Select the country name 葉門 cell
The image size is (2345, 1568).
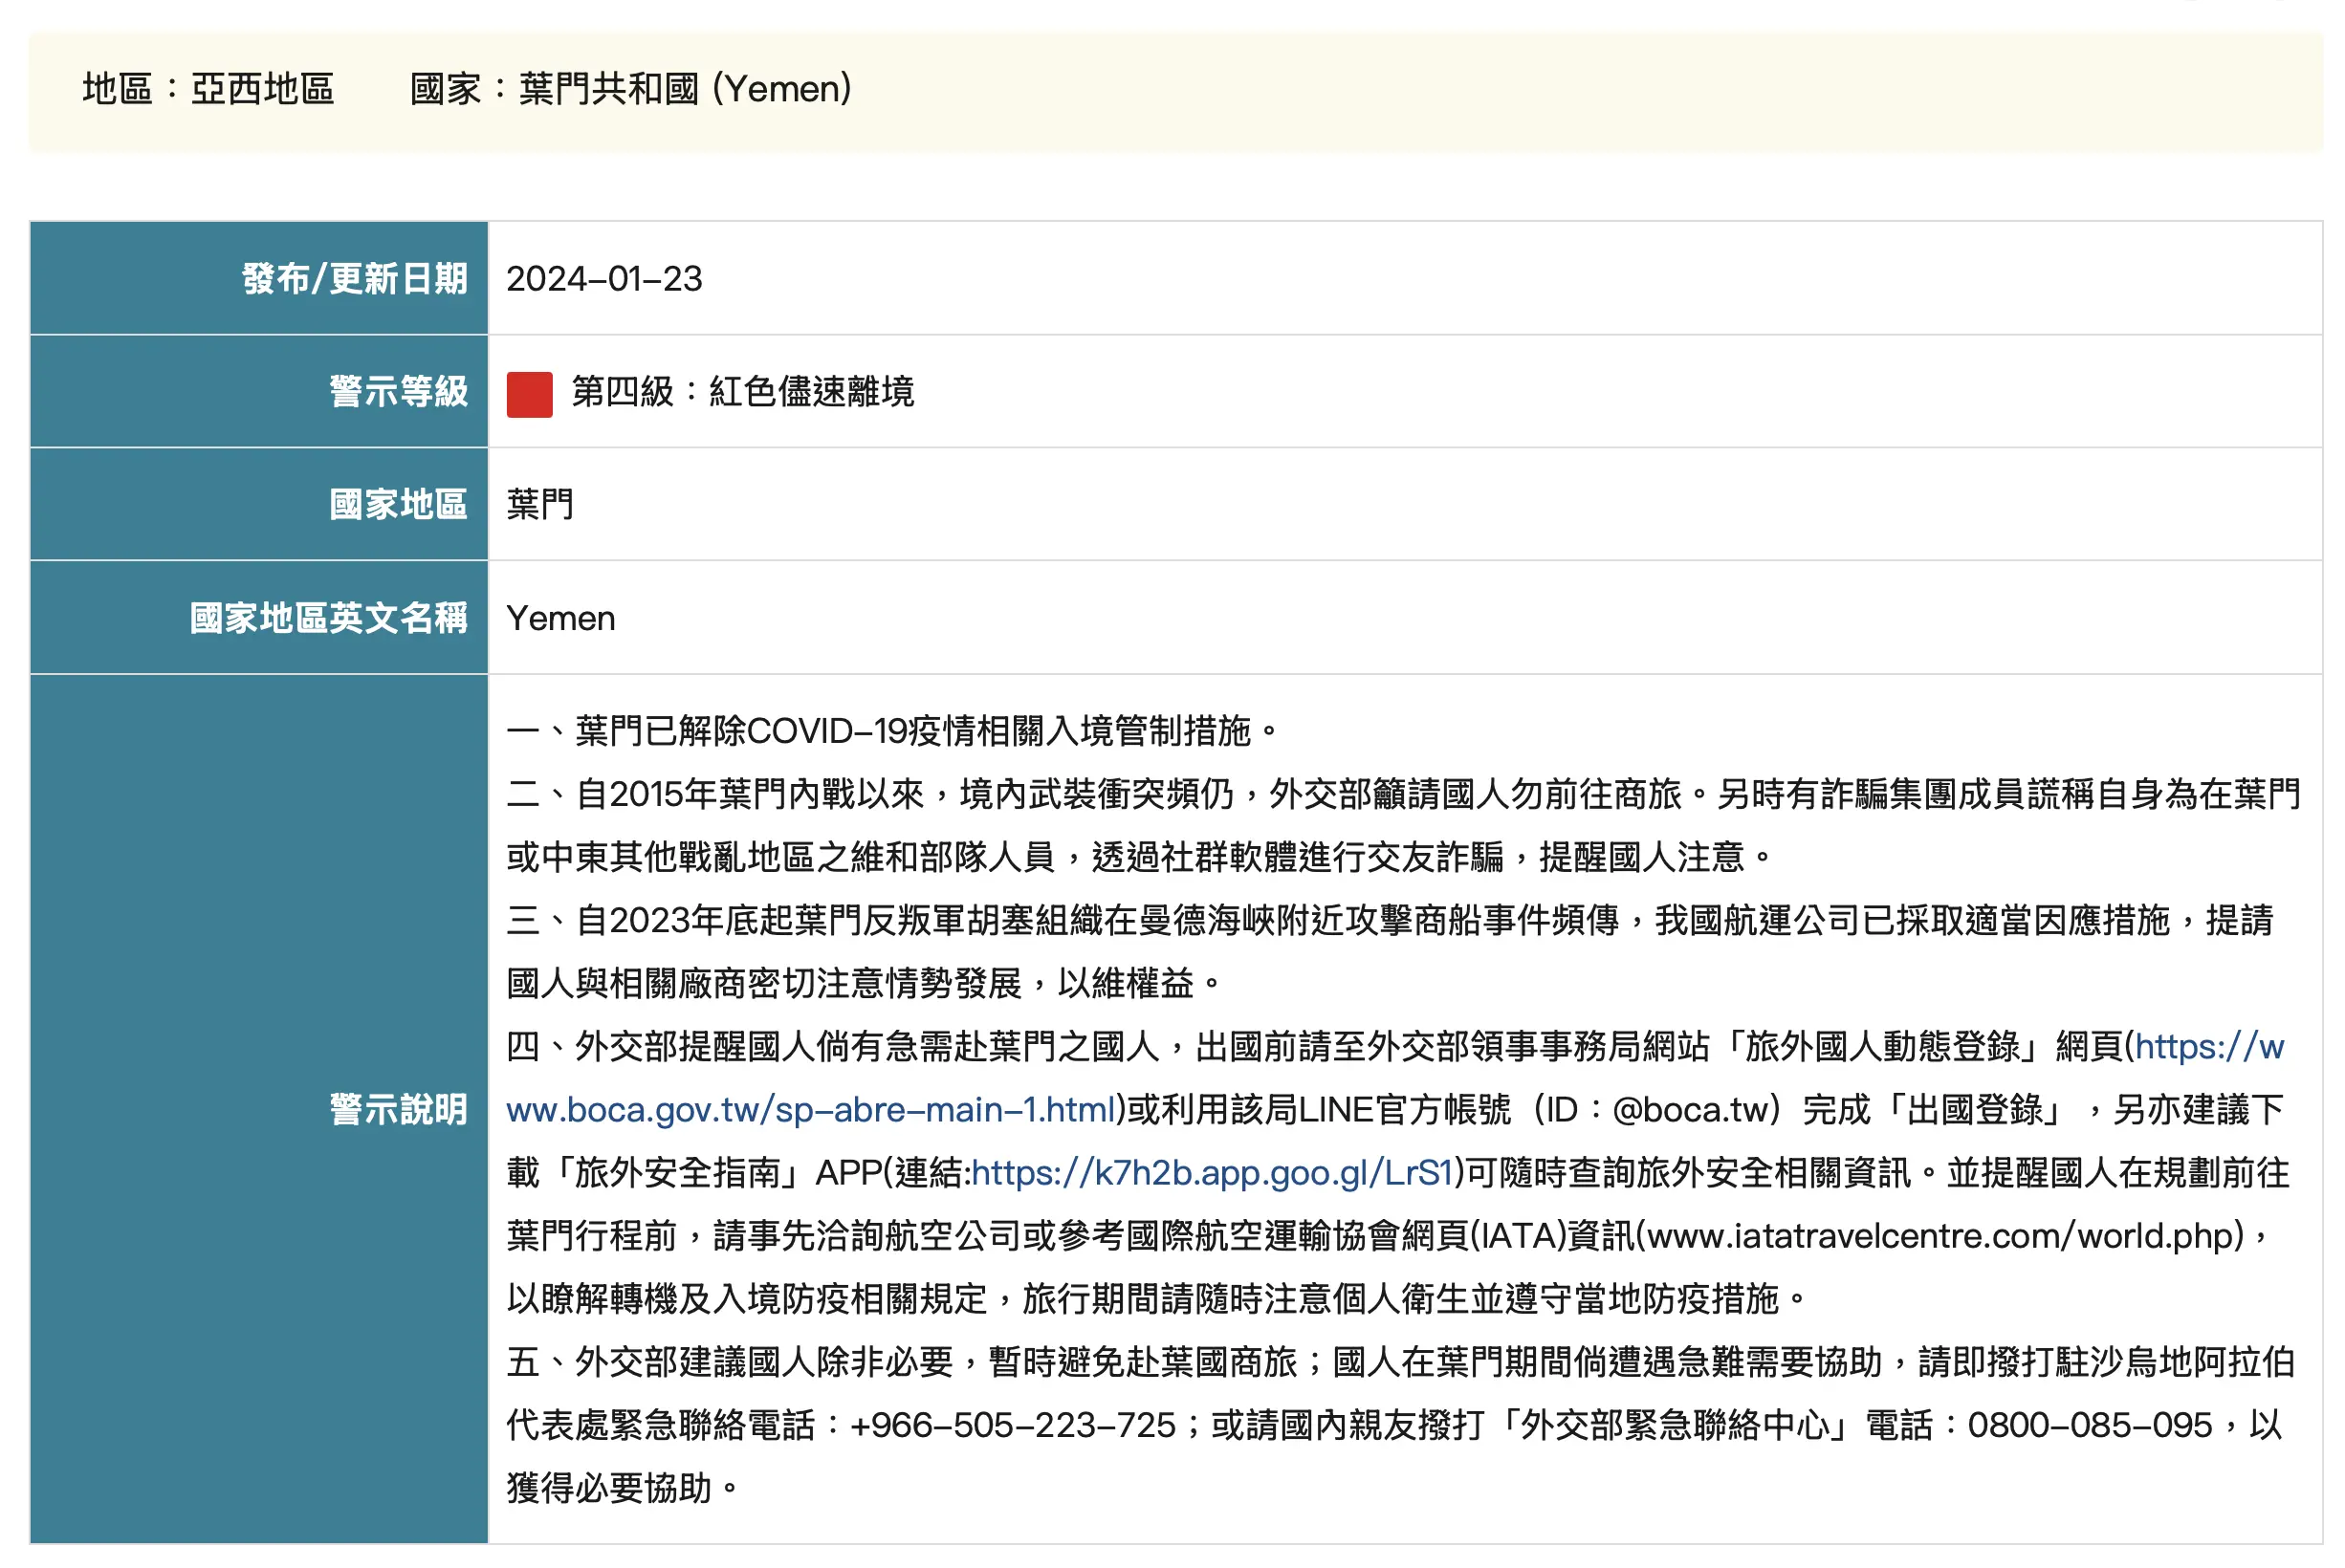coord(540,504)
